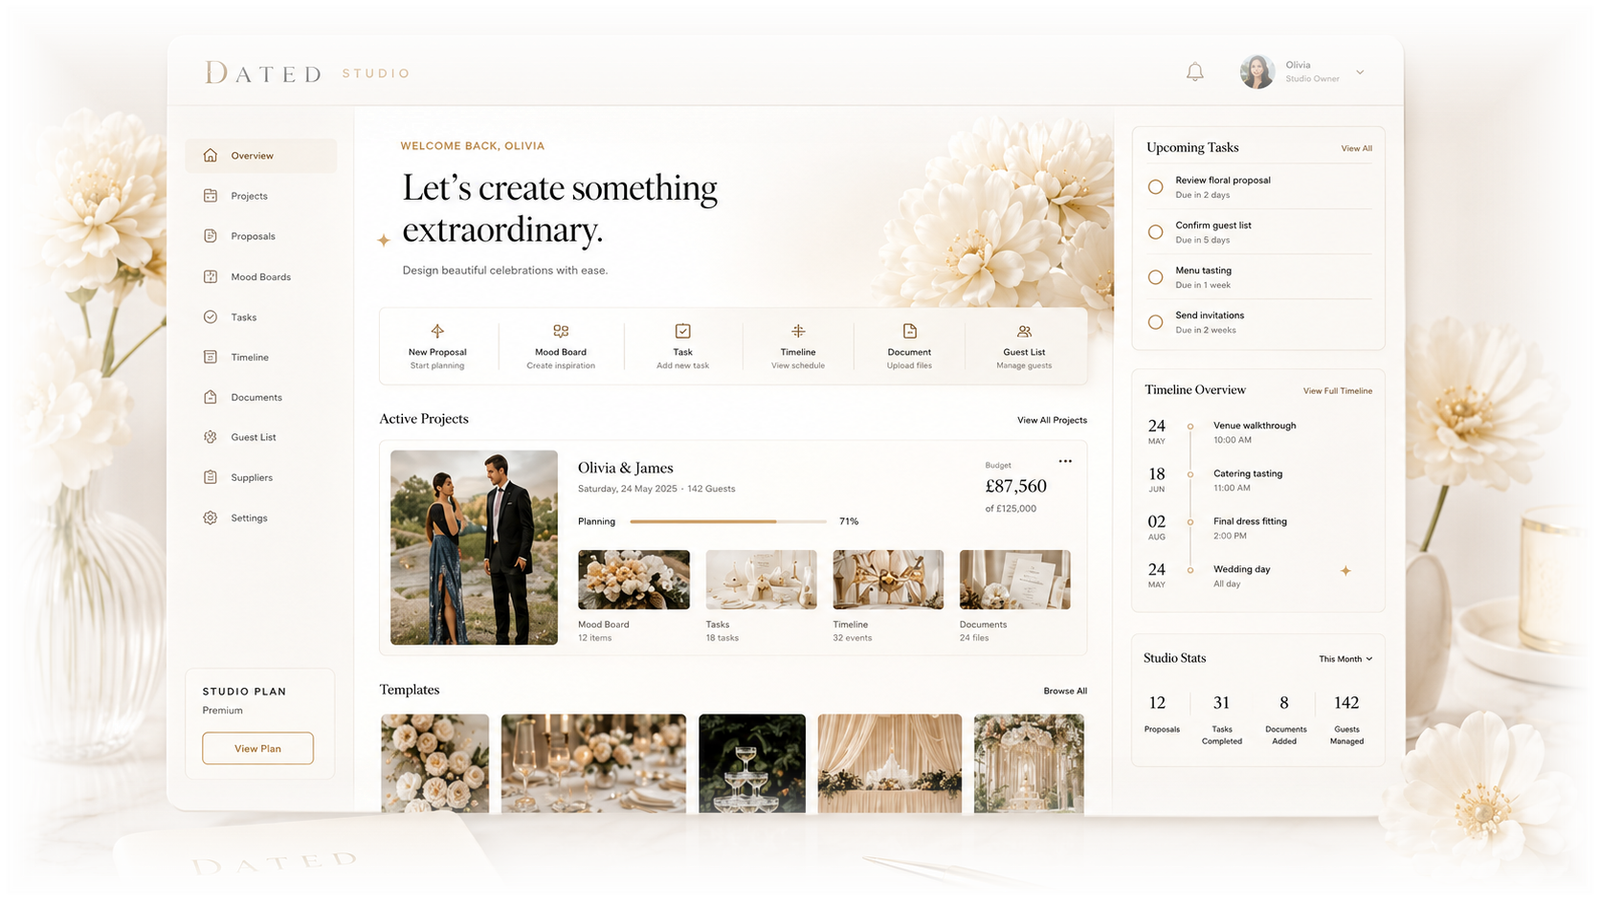Click the Overview home icon in sidebar
Image resolution: width=1600 pixels, height=900 pixels.
point(210,155)
